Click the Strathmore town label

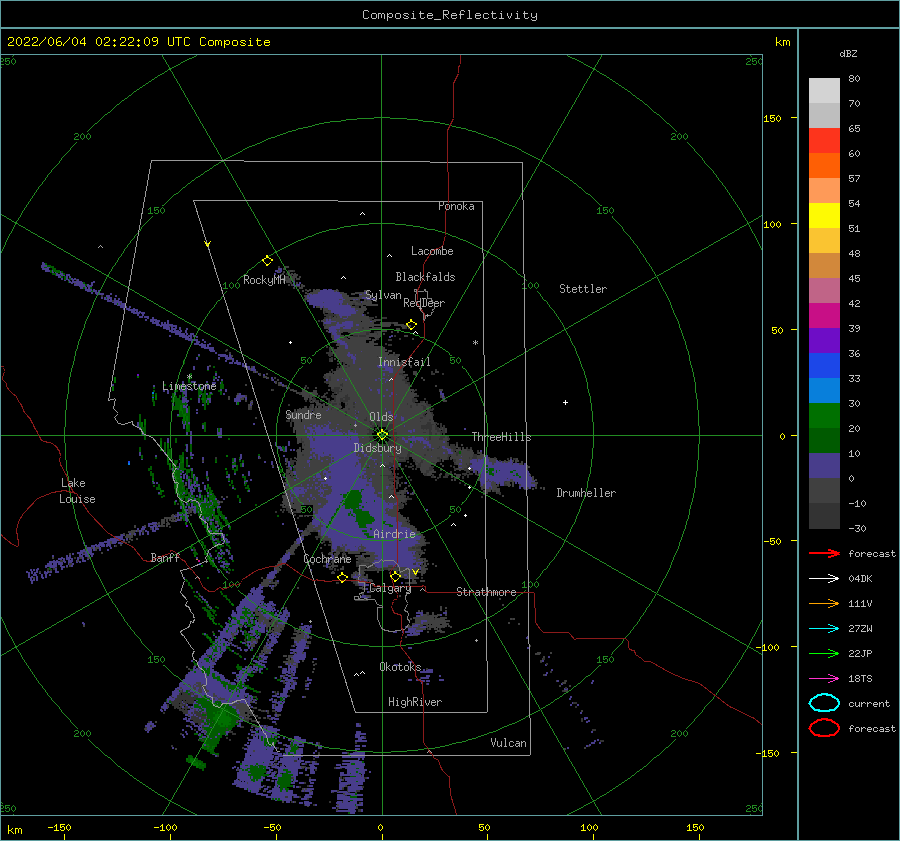[x=486, y=592]
